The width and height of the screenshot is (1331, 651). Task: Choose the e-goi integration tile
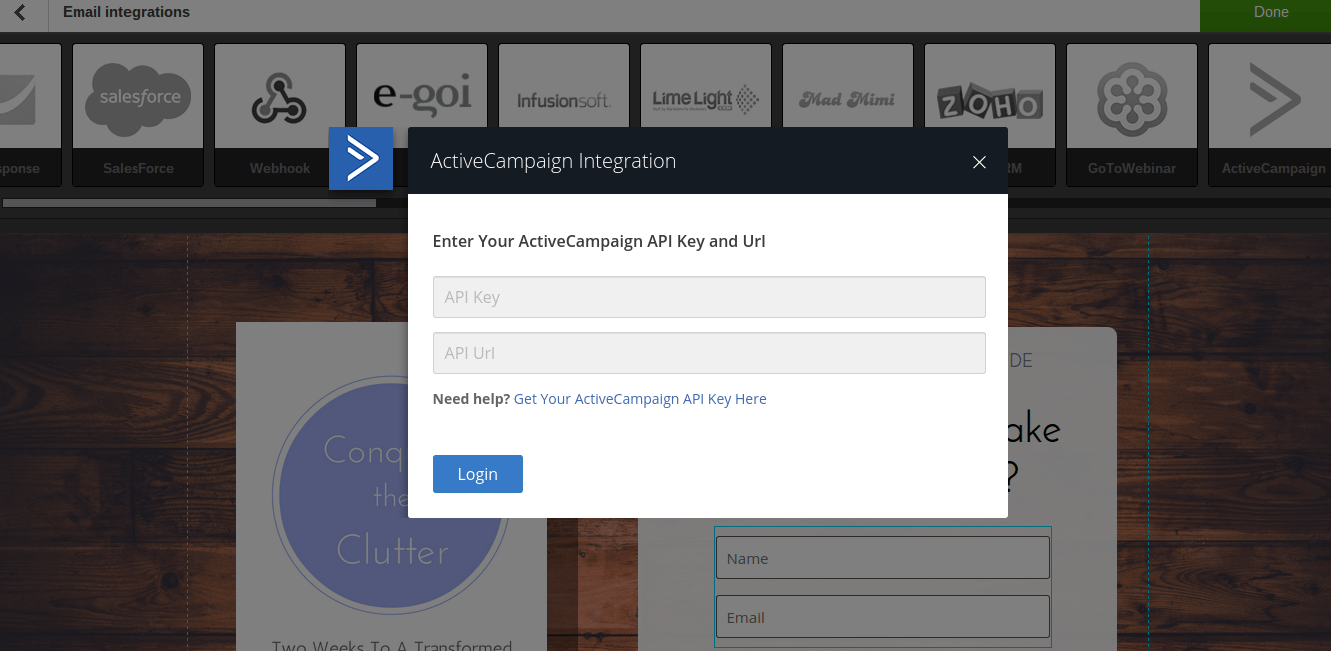[422, 87]
